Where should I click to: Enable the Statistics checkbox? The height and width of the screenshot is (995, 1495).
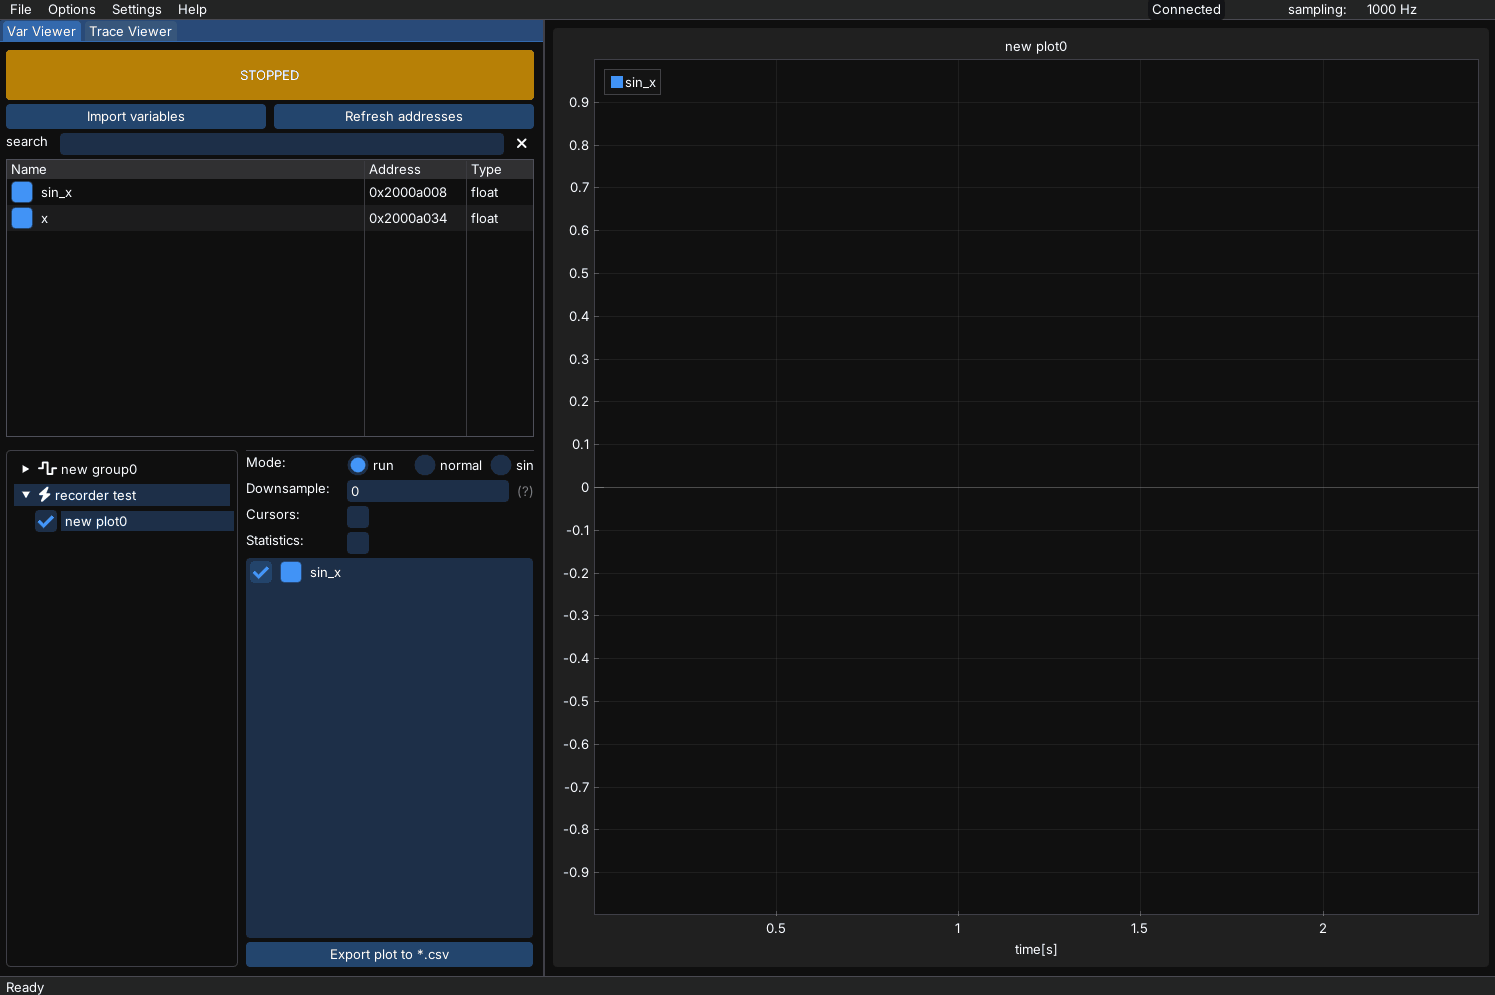358,542
